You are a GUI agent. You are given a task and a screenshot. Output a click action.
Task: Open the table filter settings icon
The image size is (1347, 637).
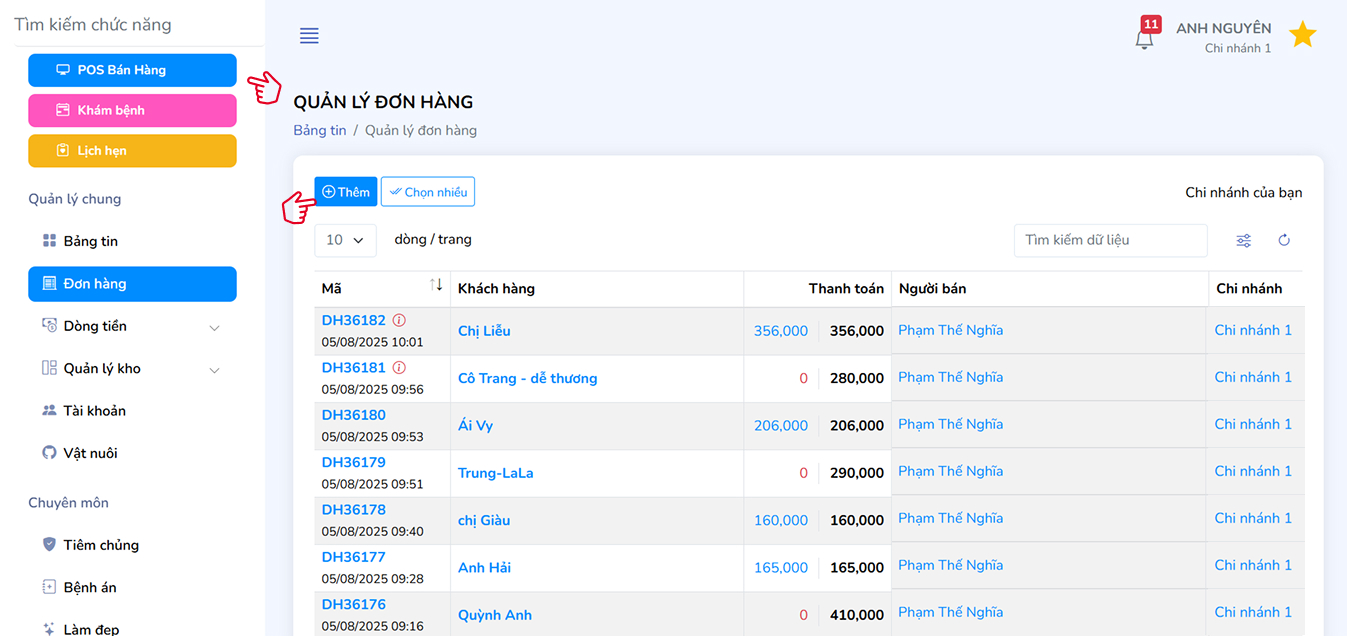point(1243,240)
